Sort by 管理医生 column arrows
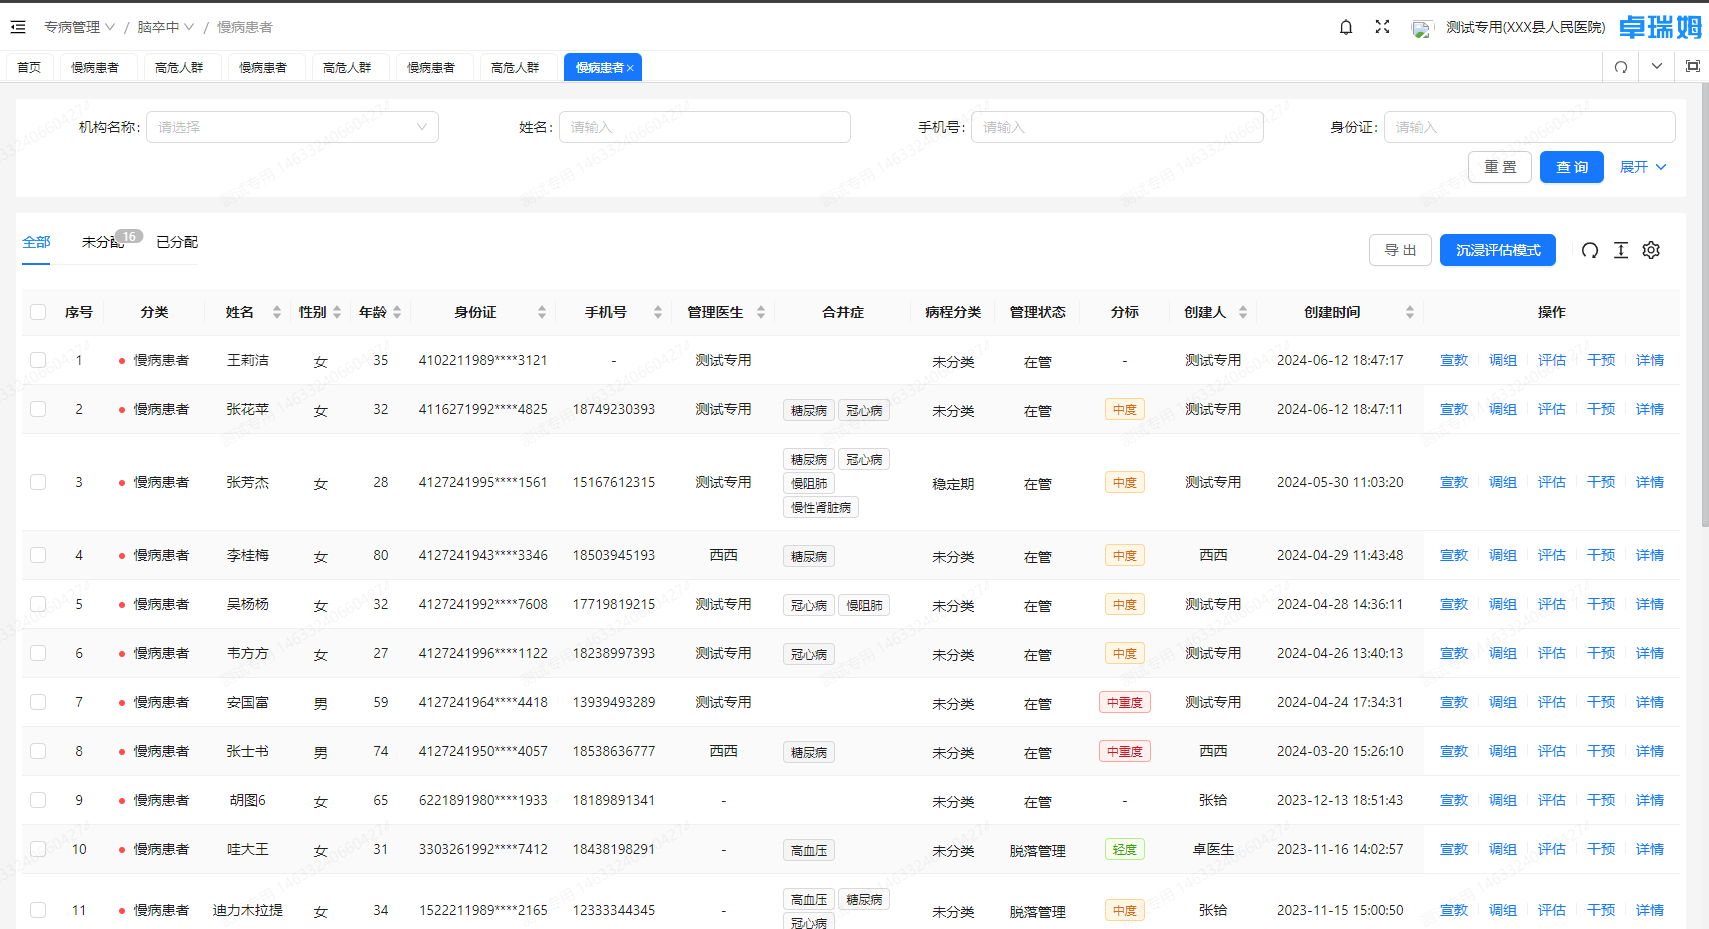This screenshot has height=929, width=1709. tap(761, 312)
